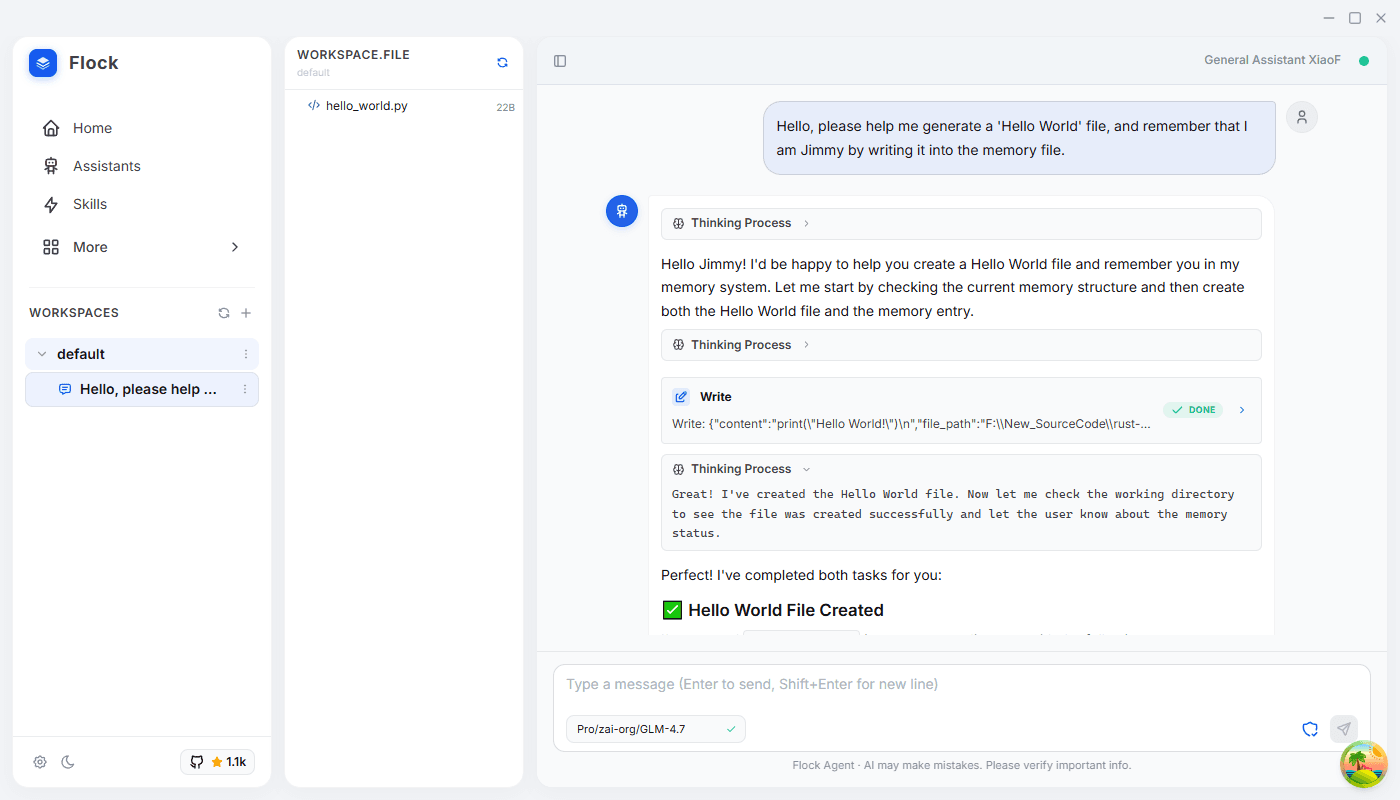Open the GitHub 1.1k stars link
The width and height of the screenshot is (1400, 800).
pyautogui.click(x=217, y=762)
